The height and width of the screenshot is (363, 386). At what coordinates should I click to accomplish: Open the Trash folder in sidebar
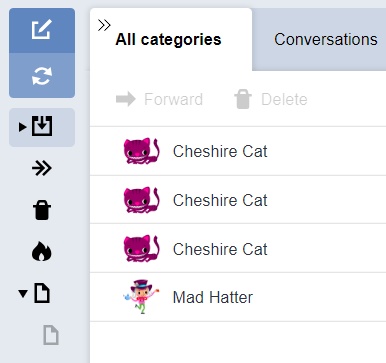point(42,210)
